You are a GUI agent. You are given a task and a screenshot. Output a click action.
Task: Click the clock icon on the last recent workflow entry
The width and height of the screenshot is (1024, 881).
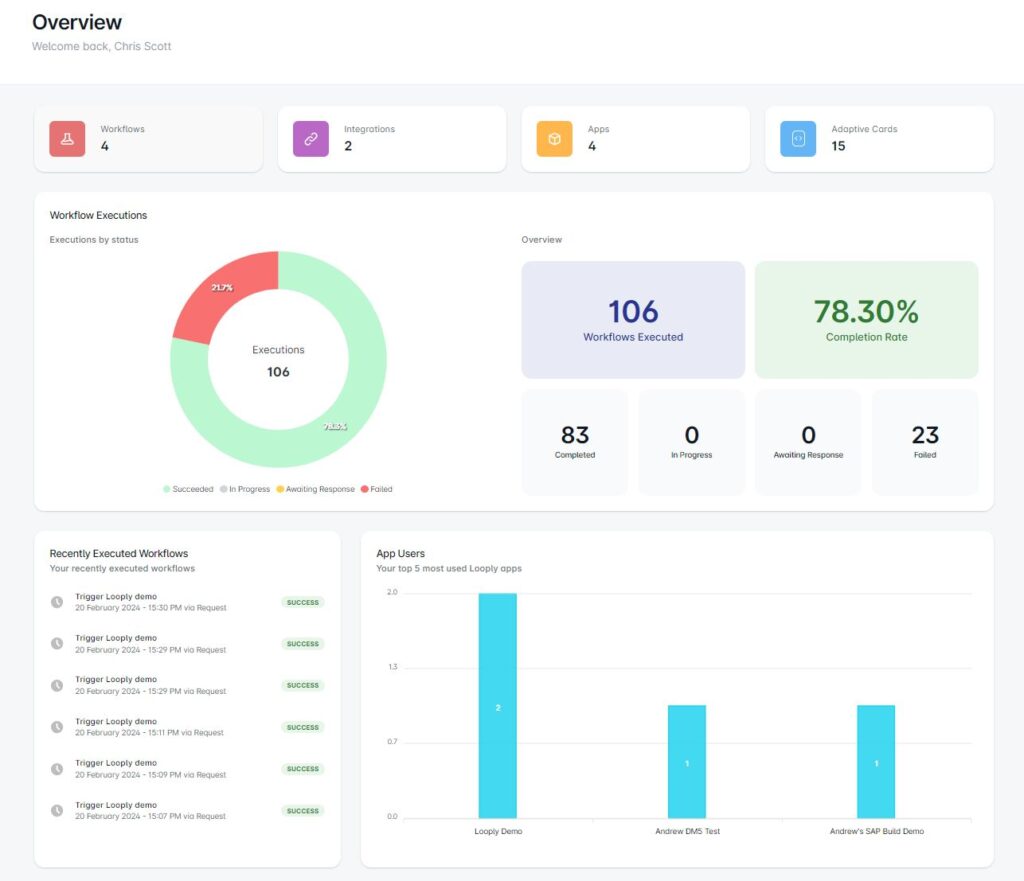(56, 809)
